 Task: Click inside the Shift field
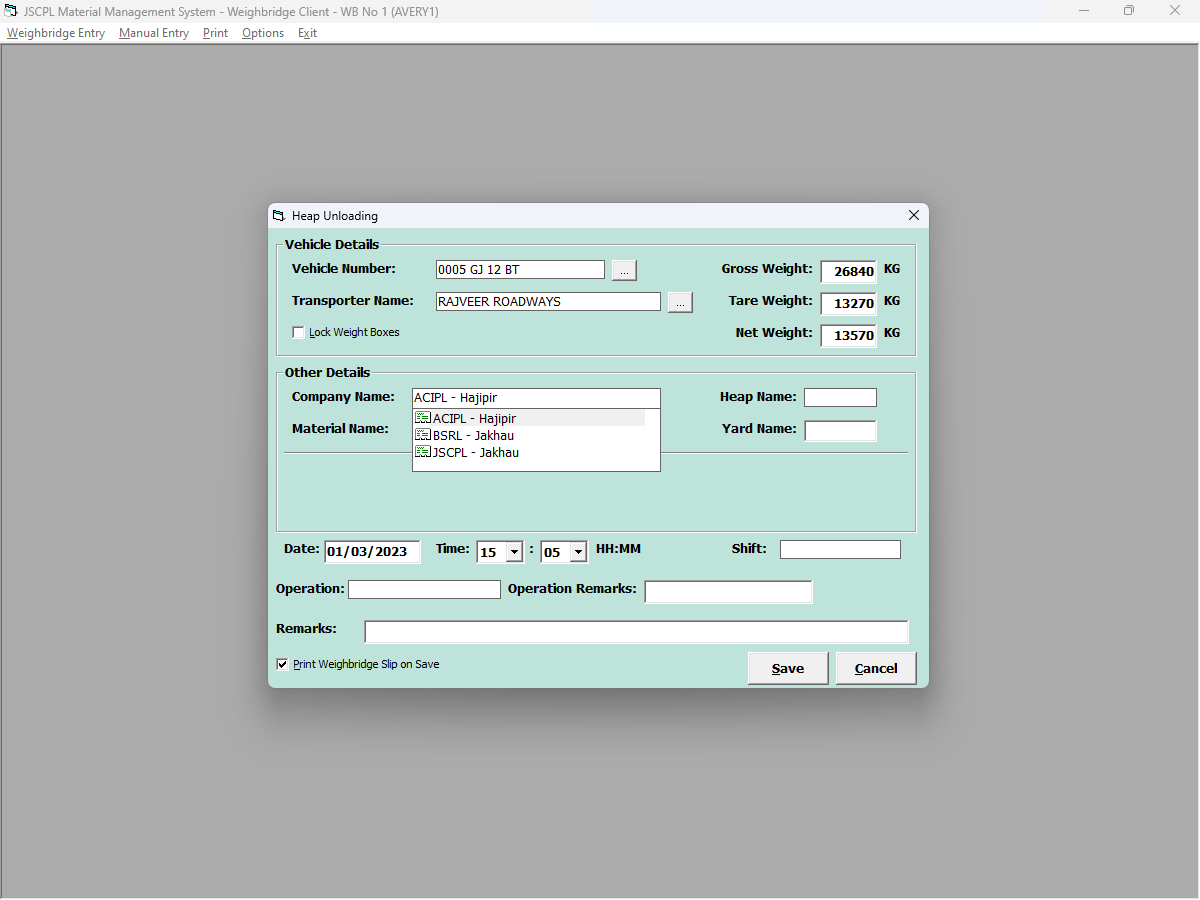(x=840, y=548)
